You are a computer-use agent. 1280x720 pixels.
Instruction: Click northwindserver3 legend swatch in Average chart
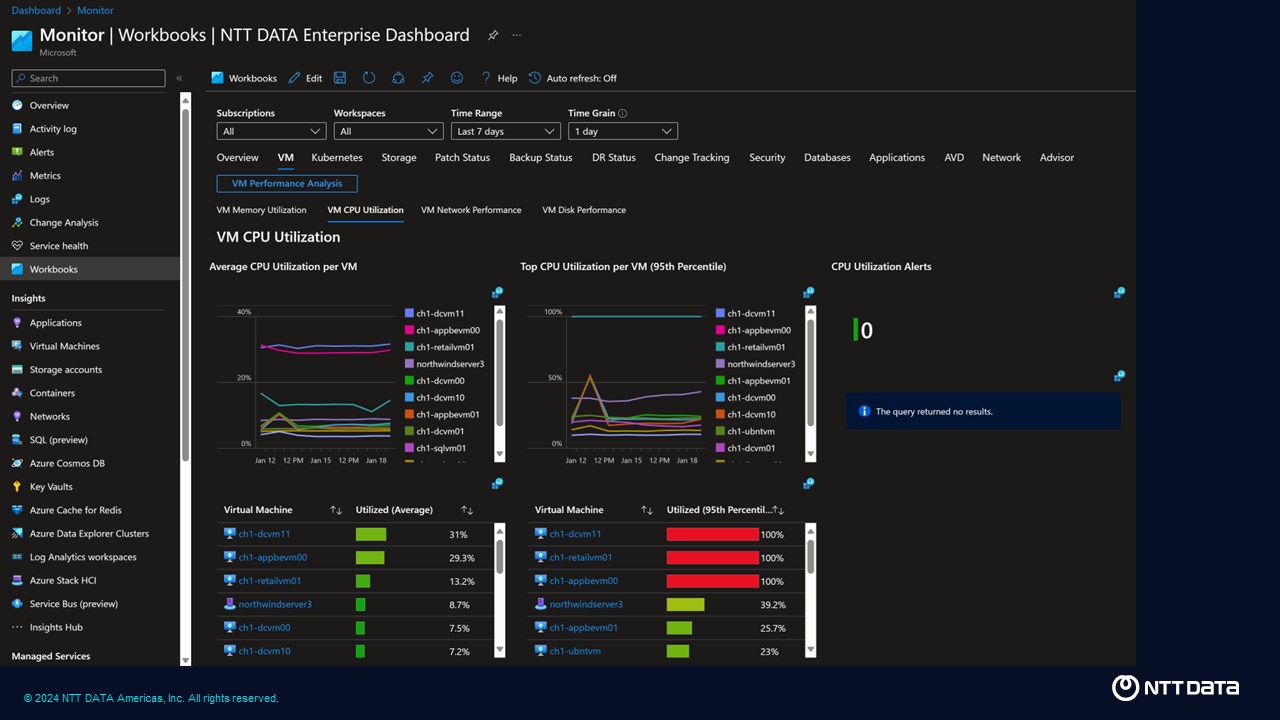[409, 364]
